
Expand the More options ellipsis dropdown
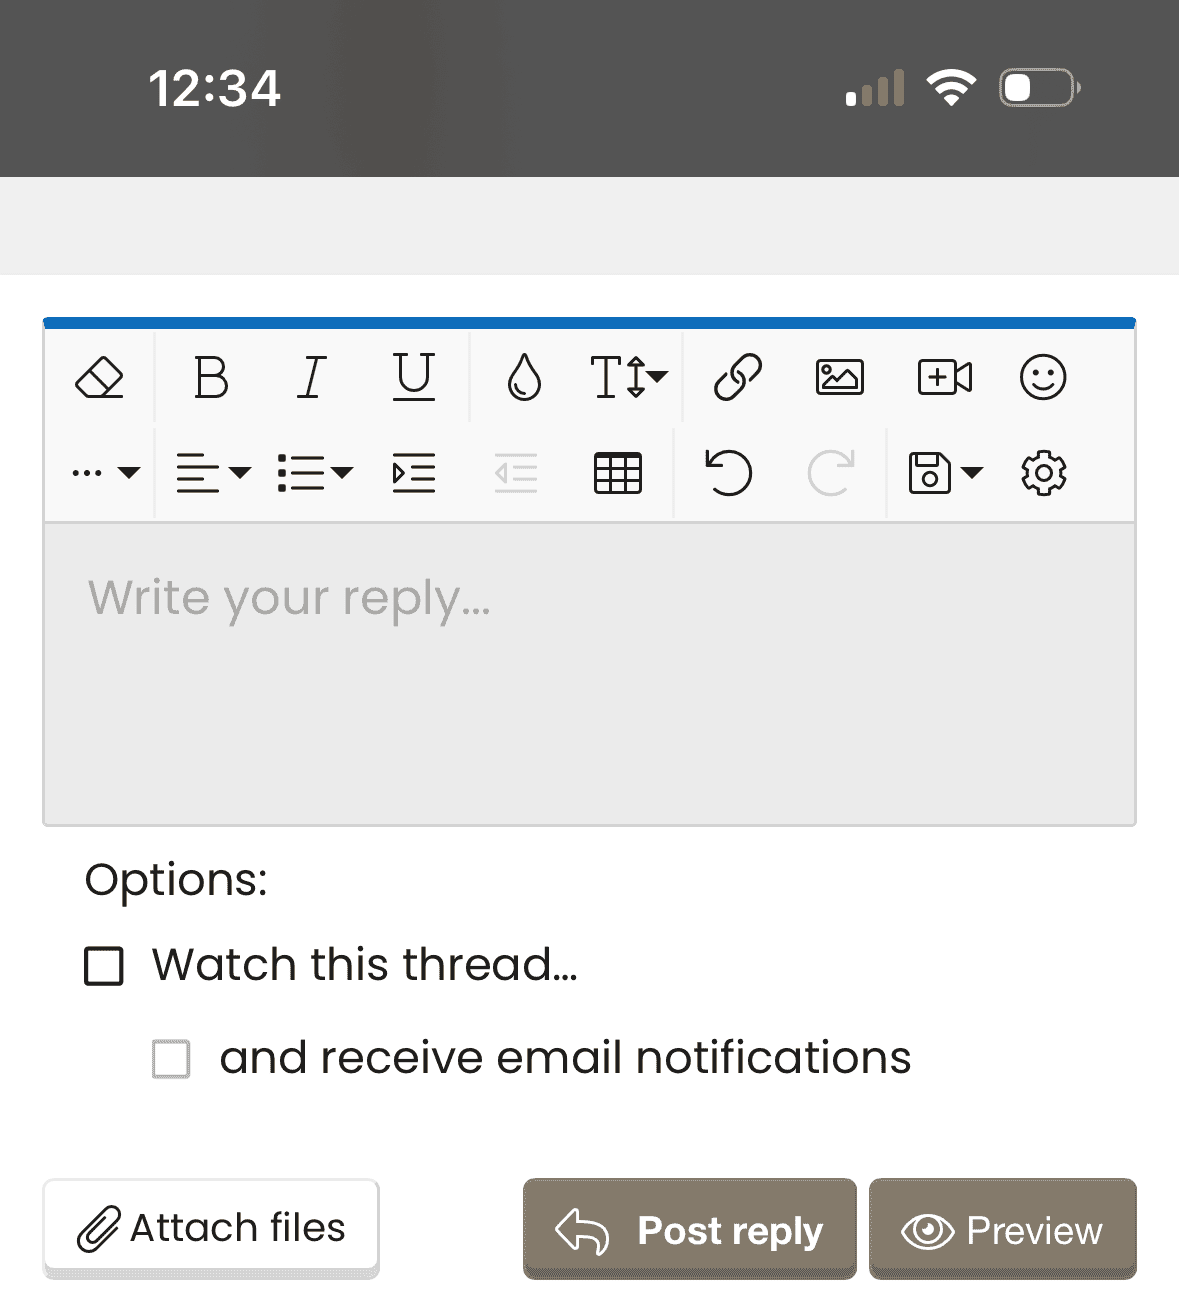tap(106, 473)
